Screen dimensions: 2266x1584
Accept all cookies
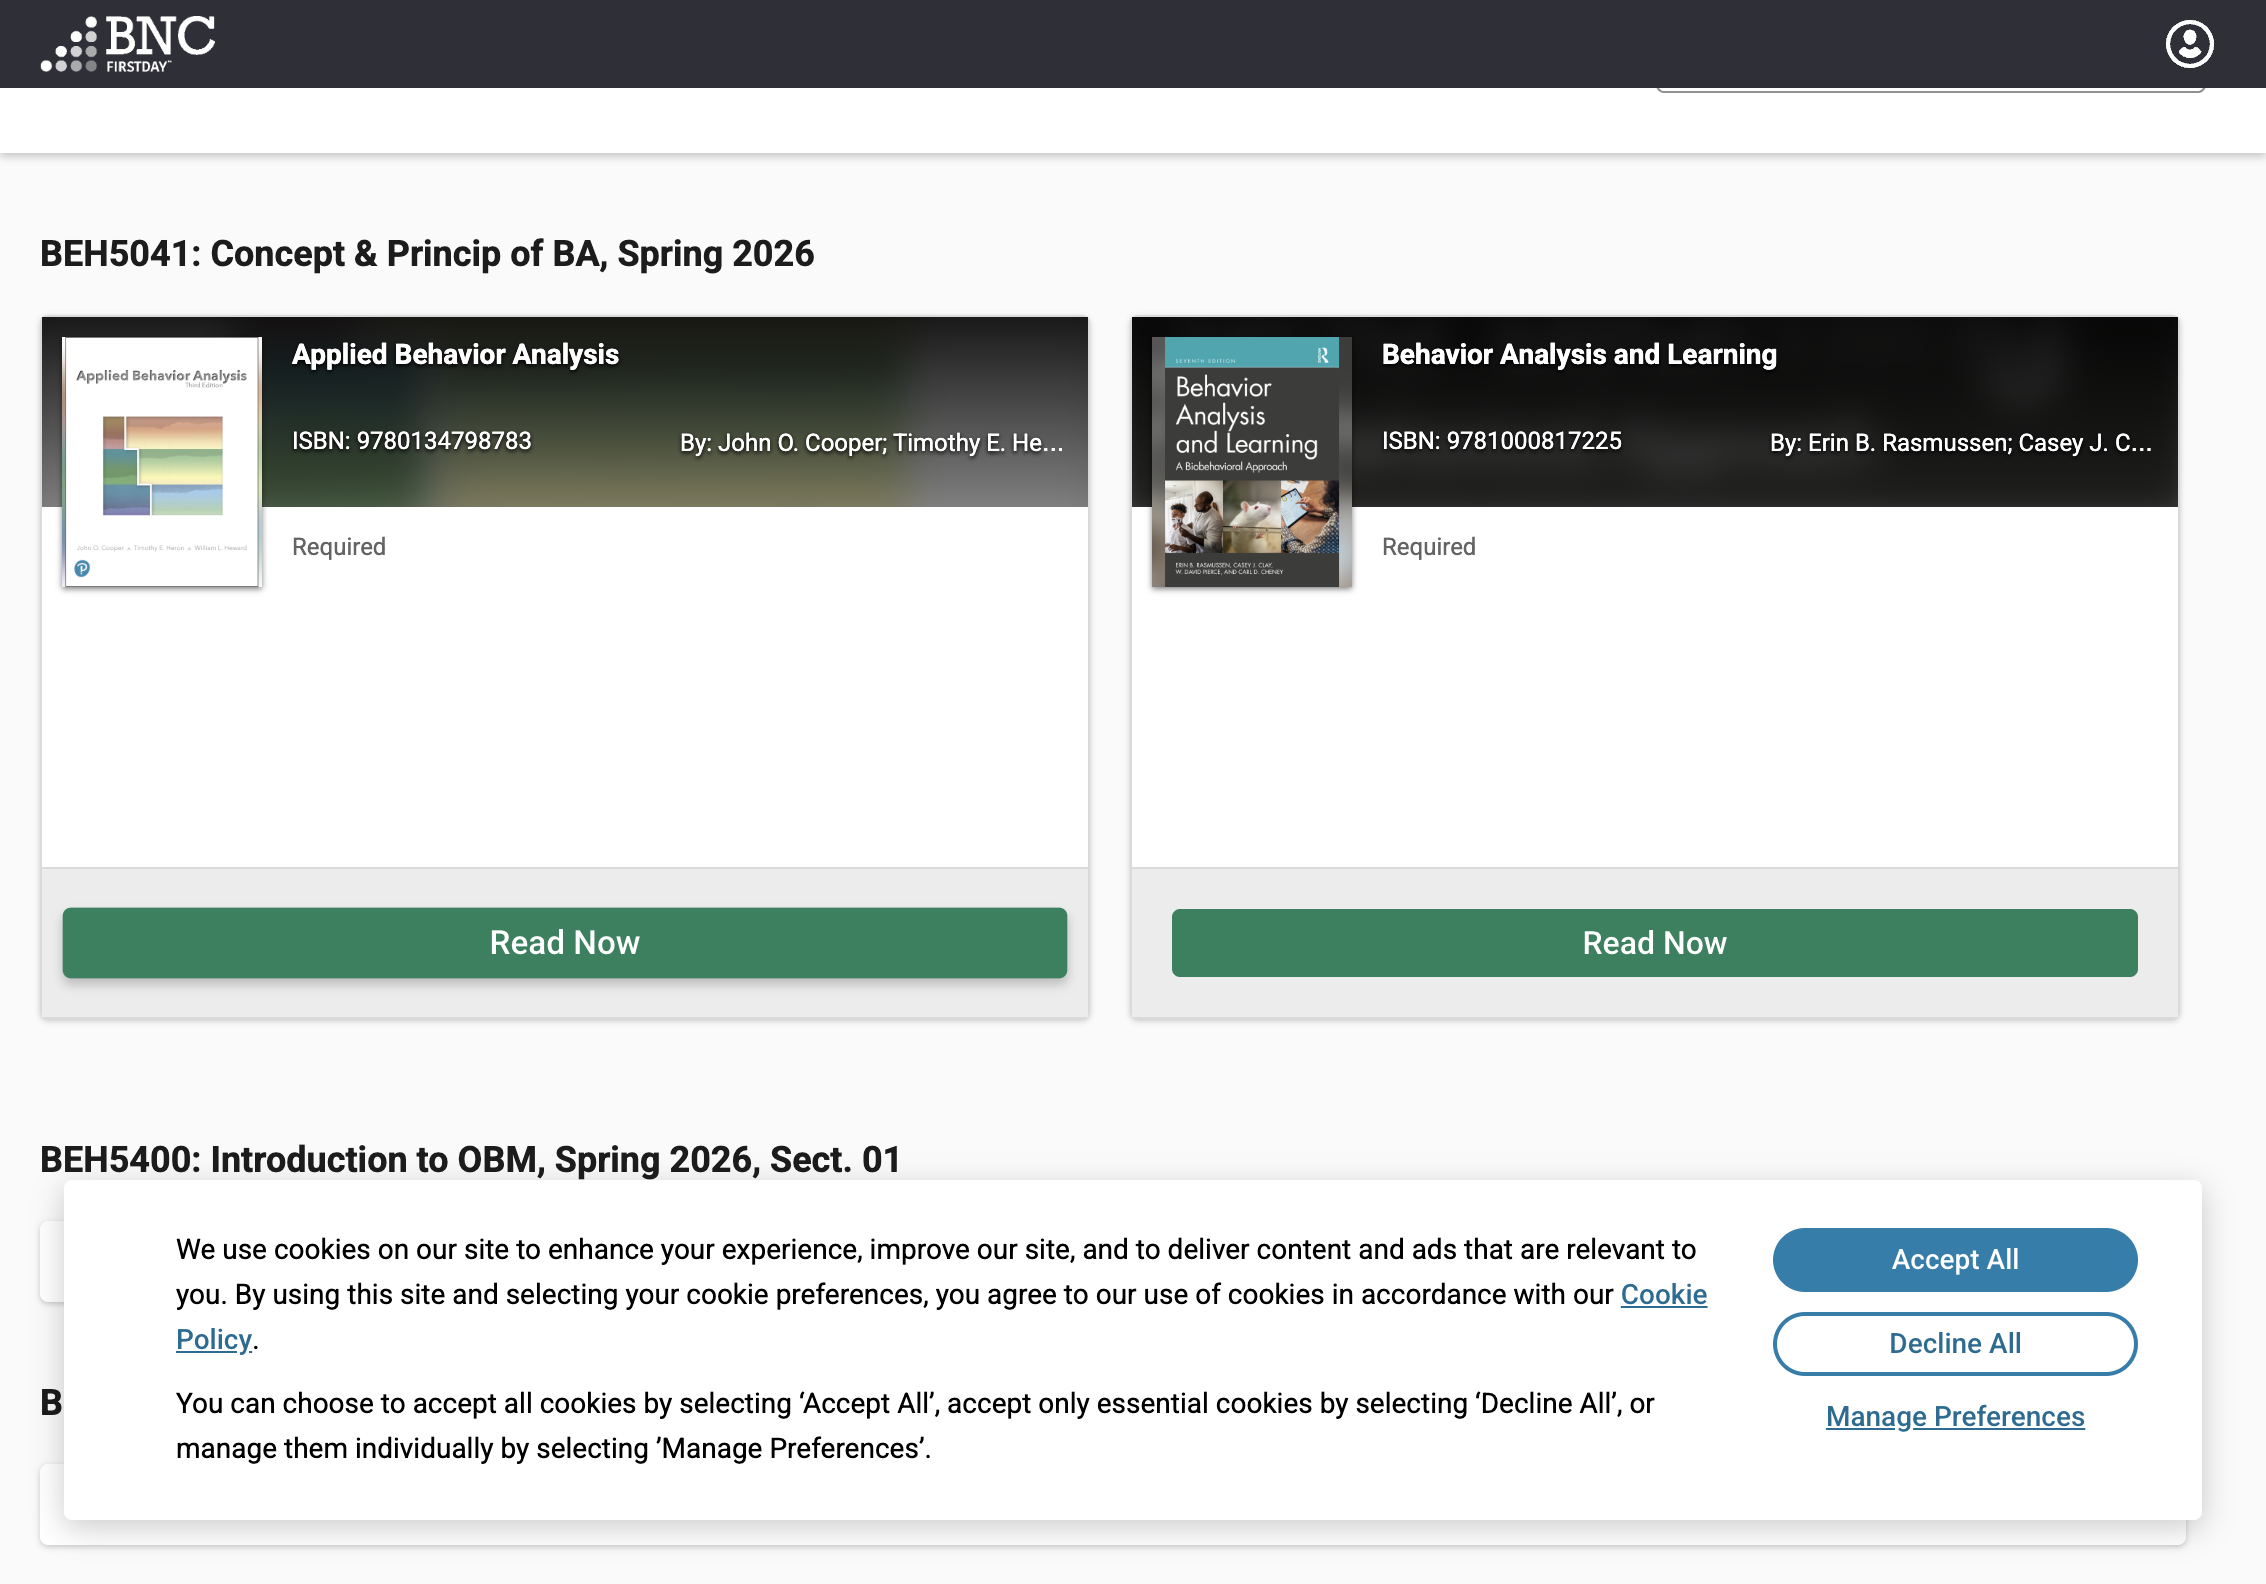tap(1955, 1260)
